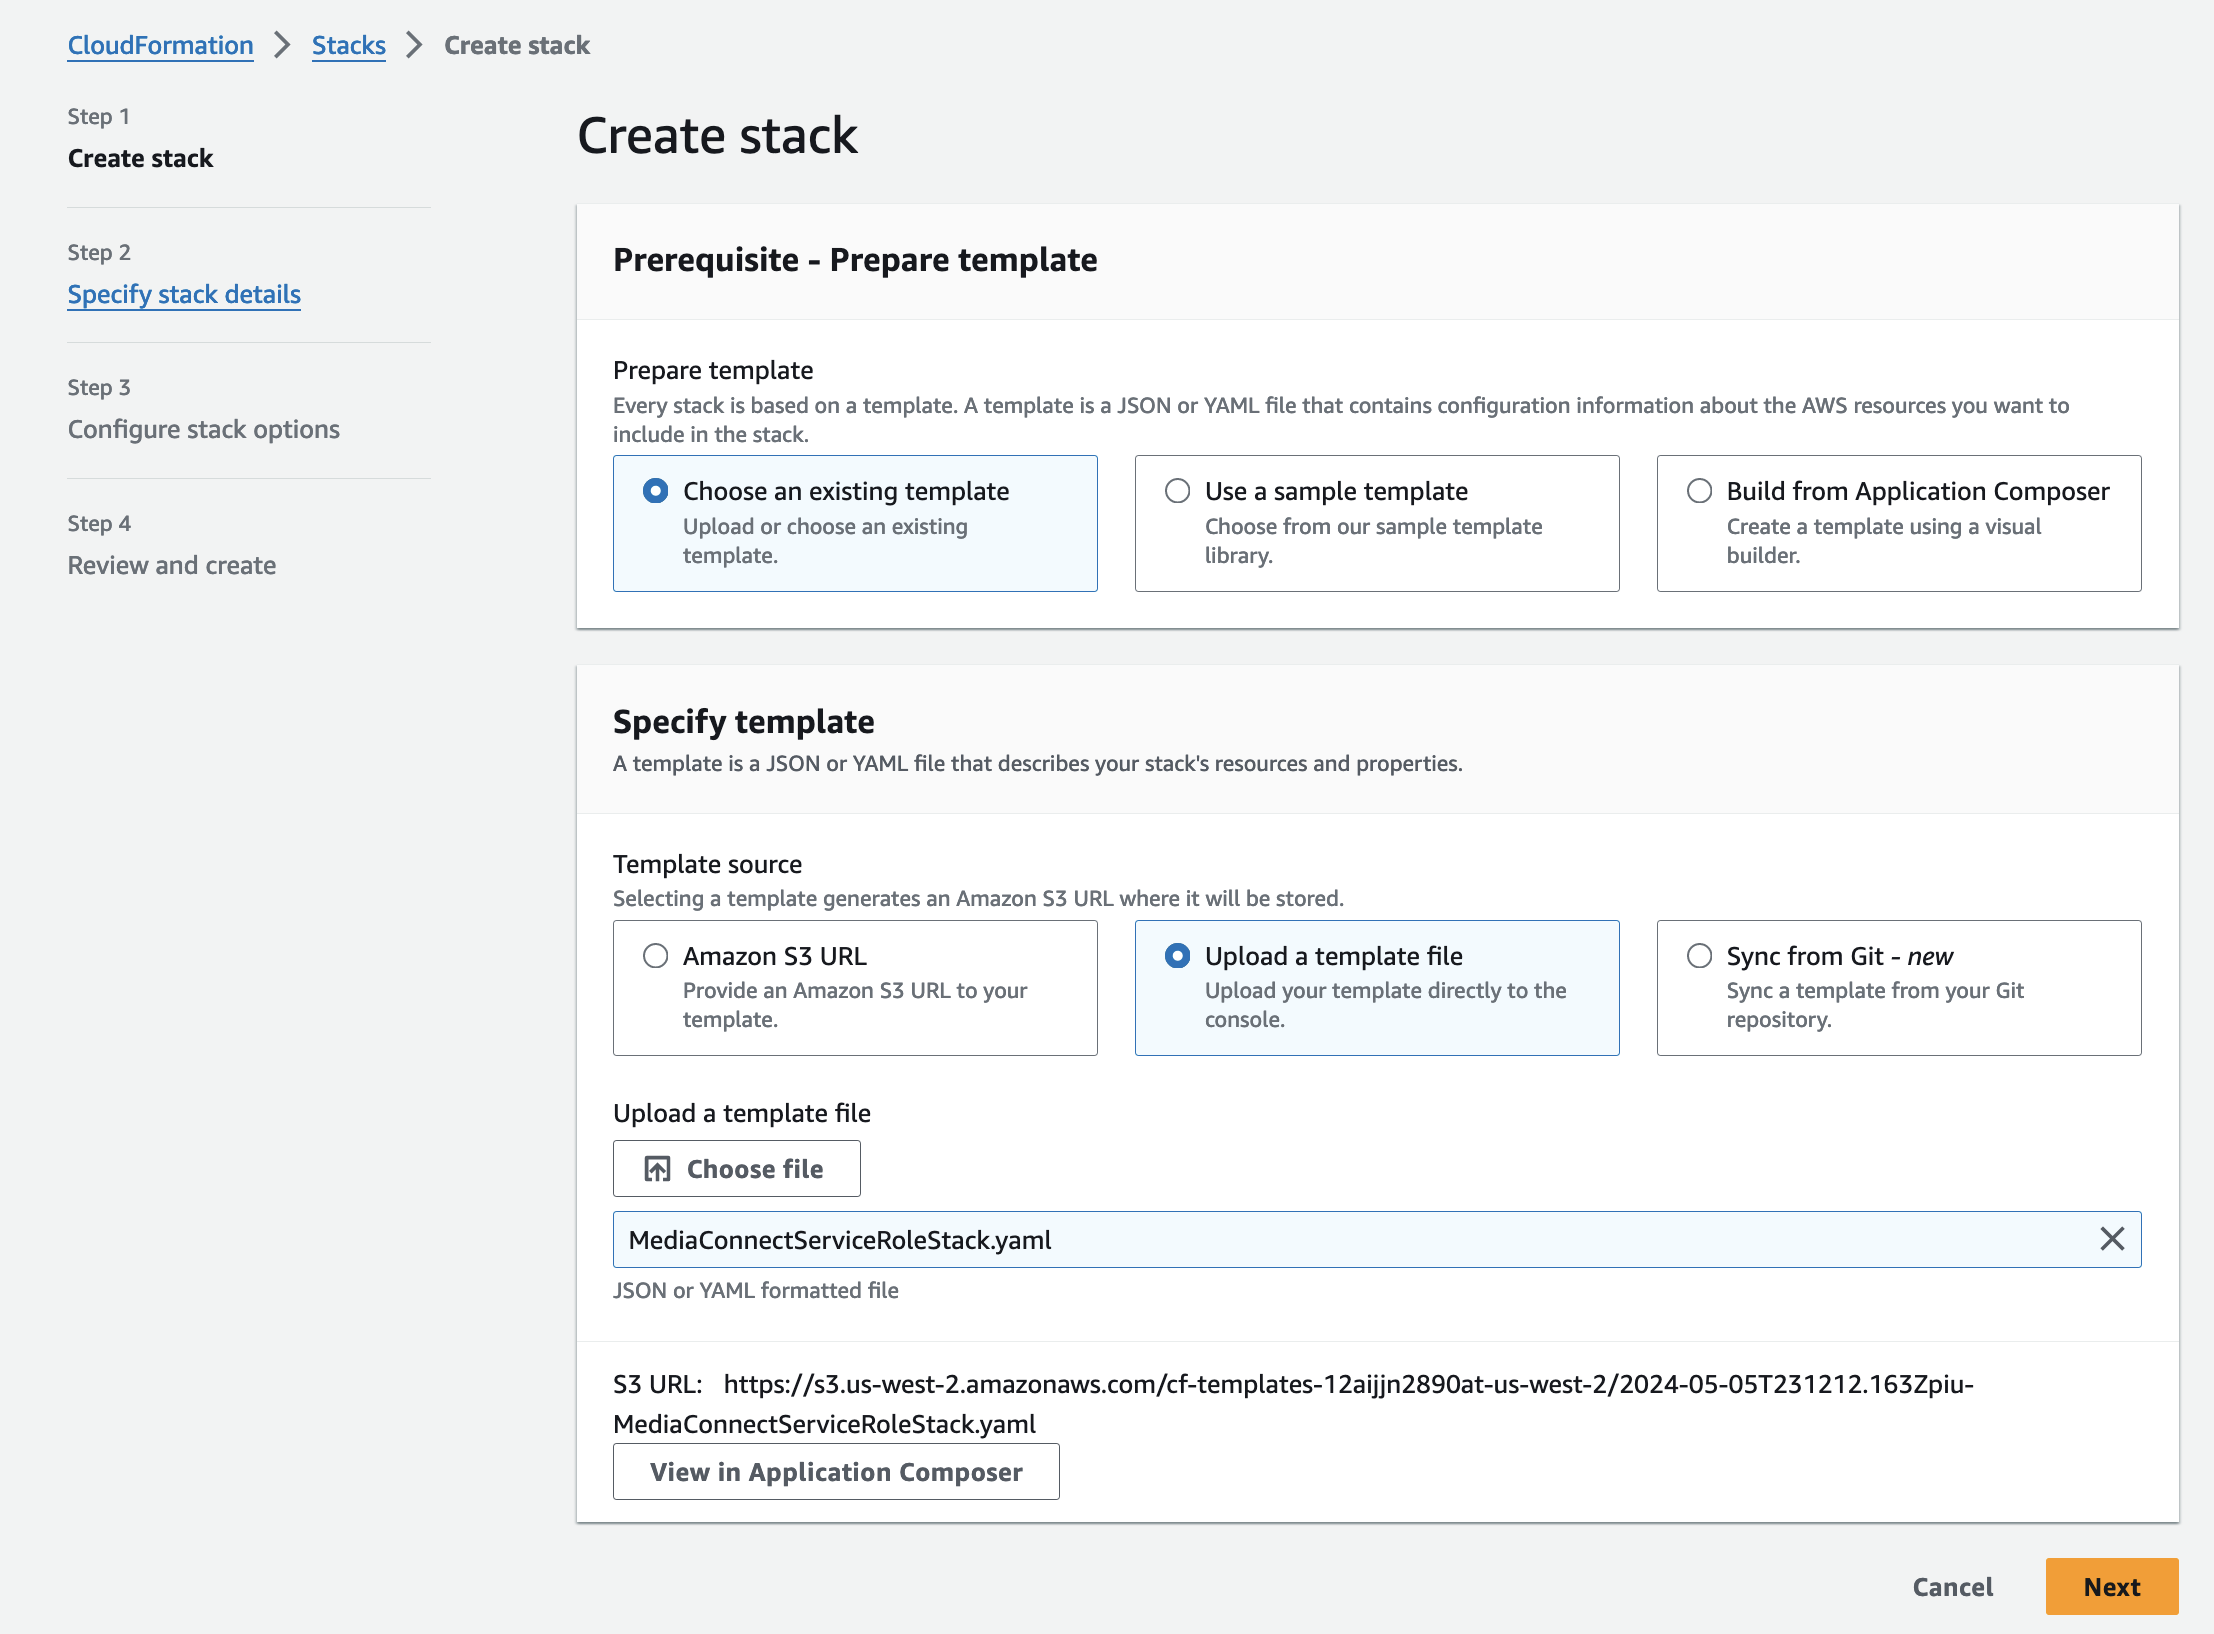Click the orange Next button
Image resolution: width=2214 pixels, height=1634 pixels.
coord(2111,1586)
